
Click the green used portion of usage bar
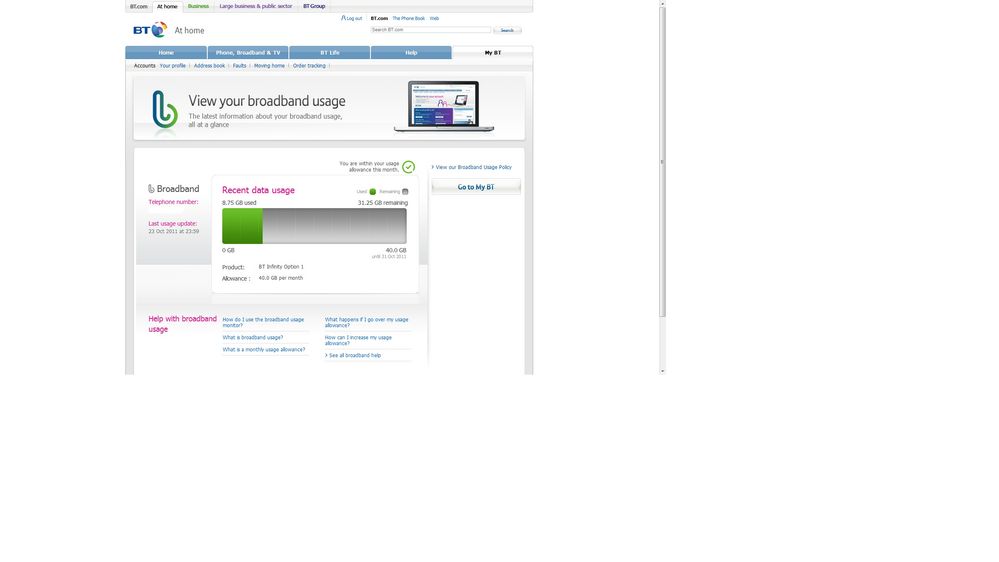click(x=242, y=226)
